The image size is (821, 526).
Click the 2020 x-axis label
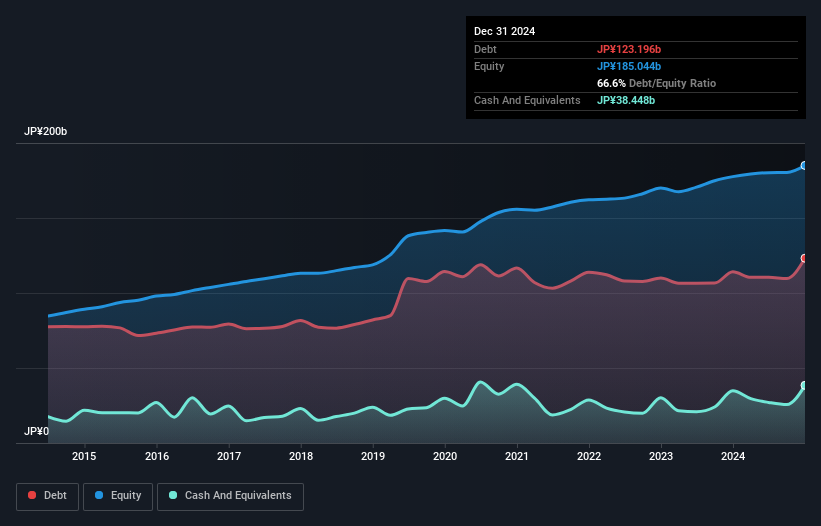(x=445, y=456)
